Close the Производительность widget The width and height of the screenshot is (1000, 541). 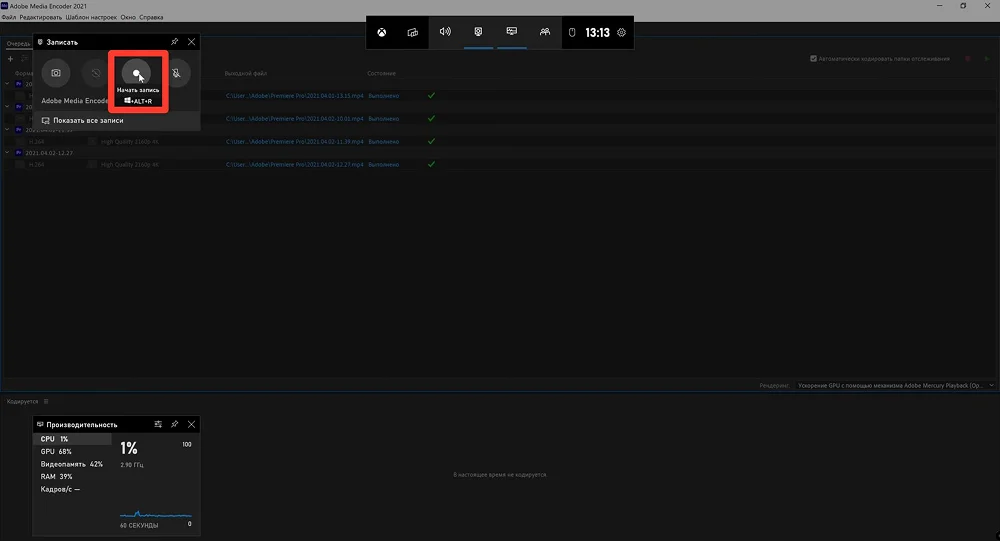click(x=192, y=425)
